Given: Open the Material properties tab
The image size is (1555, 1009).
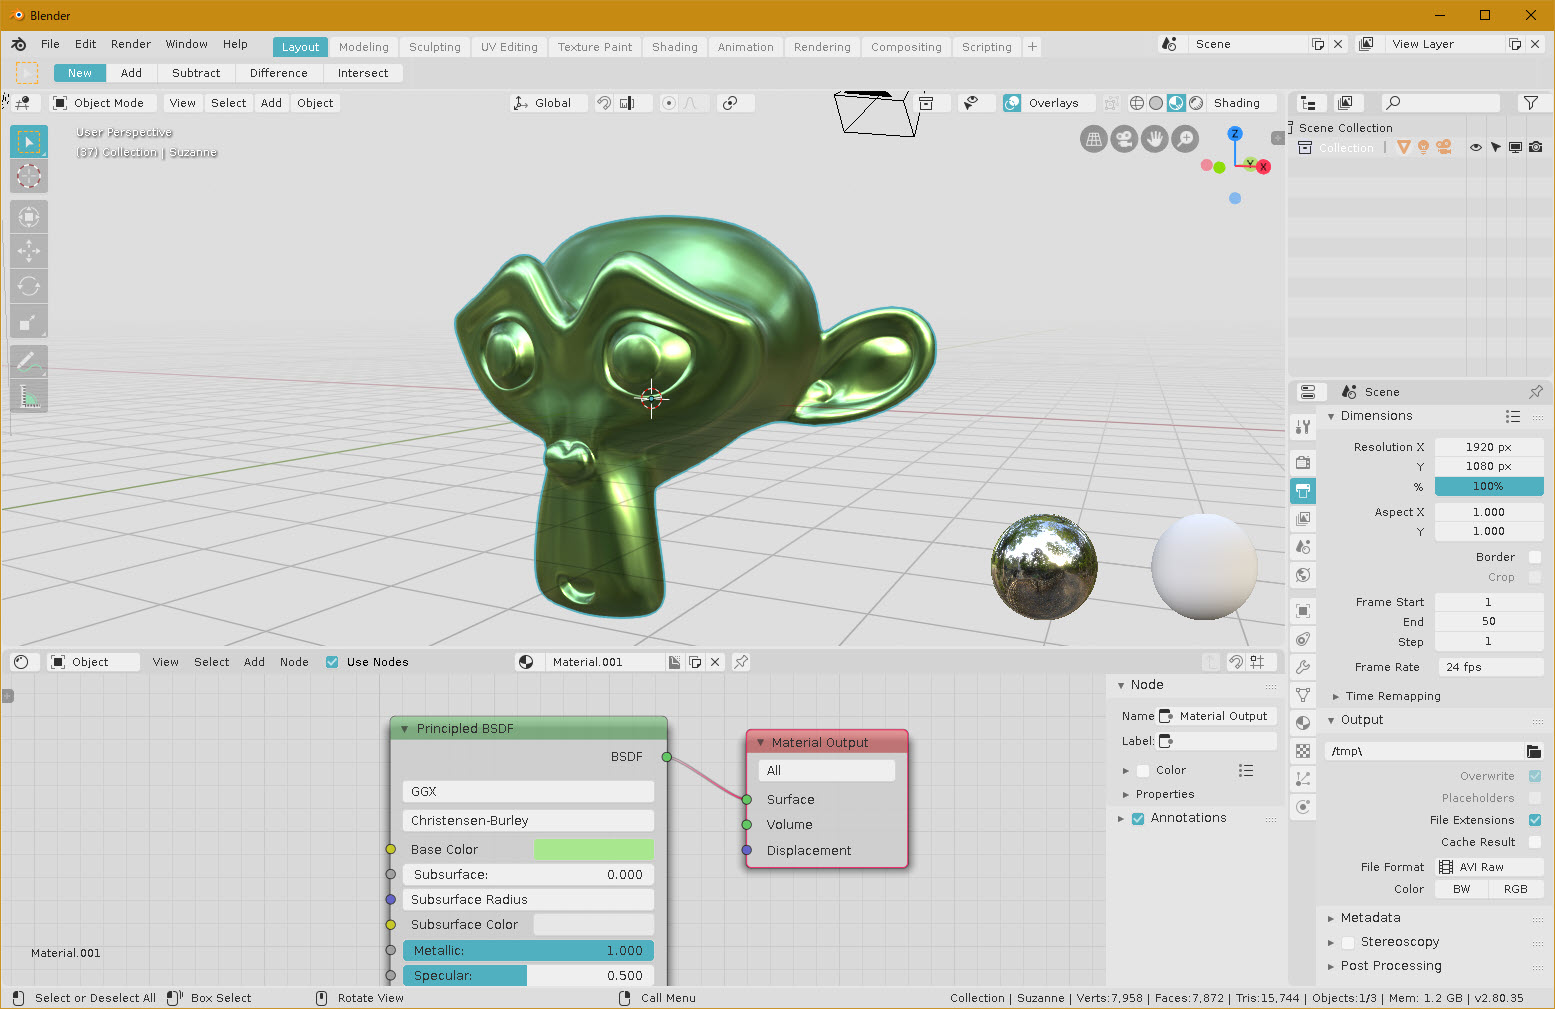Looking at the screenshot, I should coord(1303,722).
